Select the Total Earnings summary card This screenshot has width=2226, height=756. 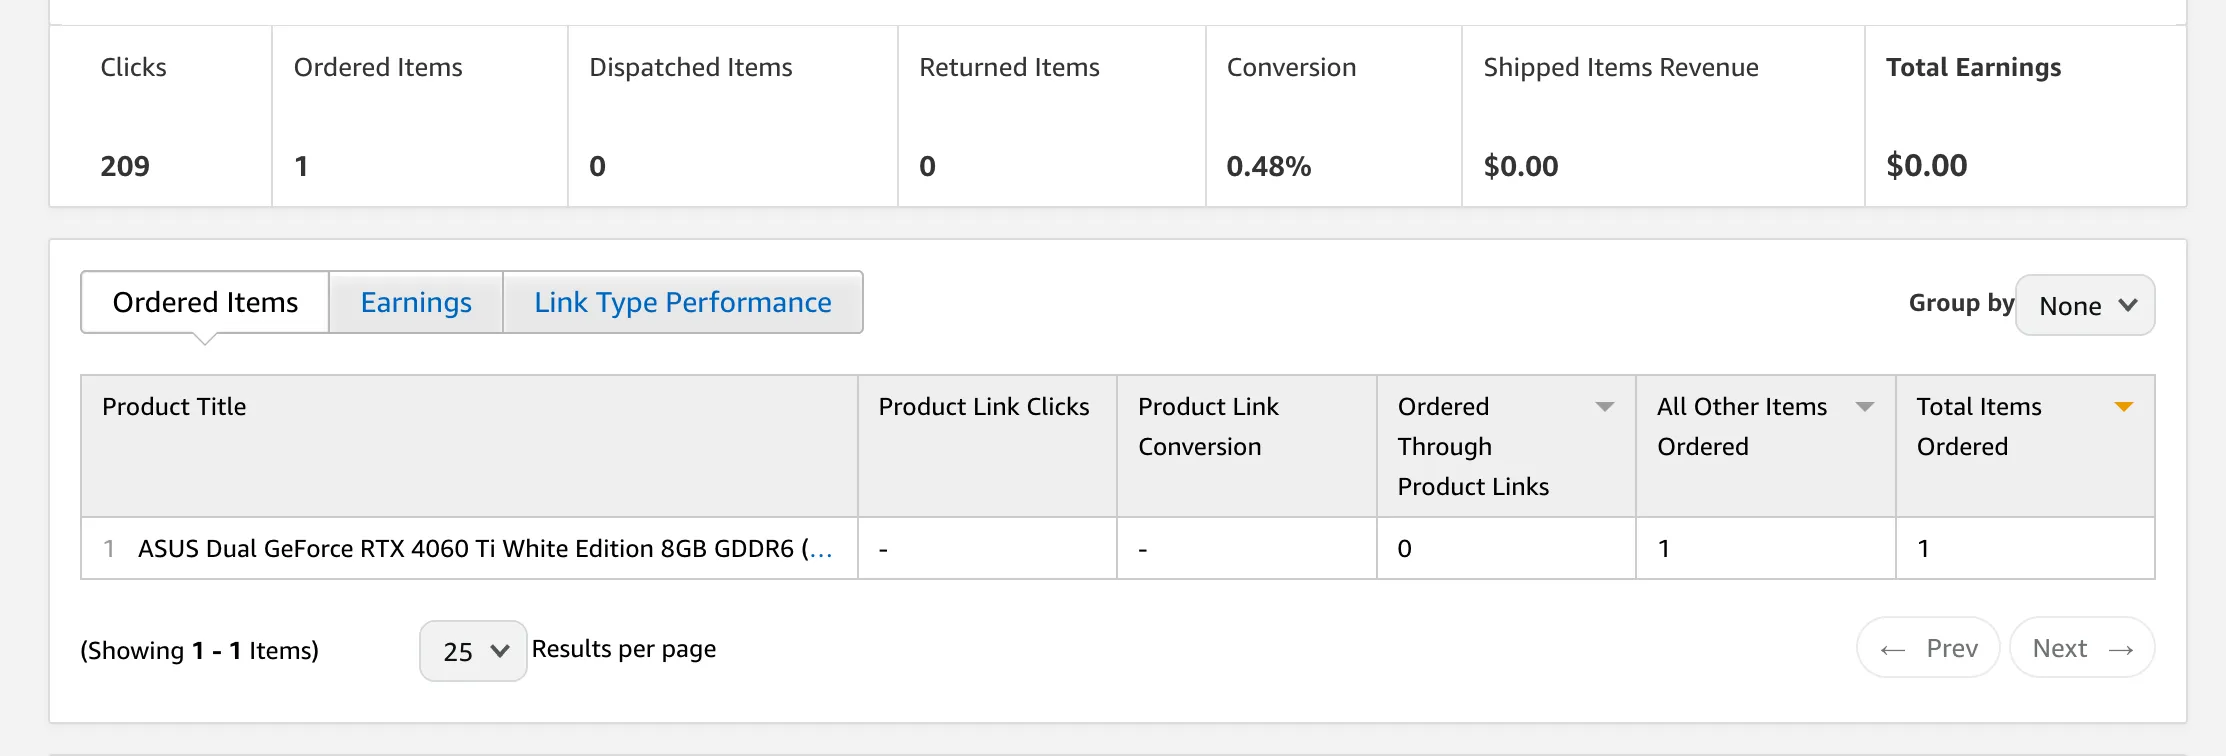tap(2024, 116)
